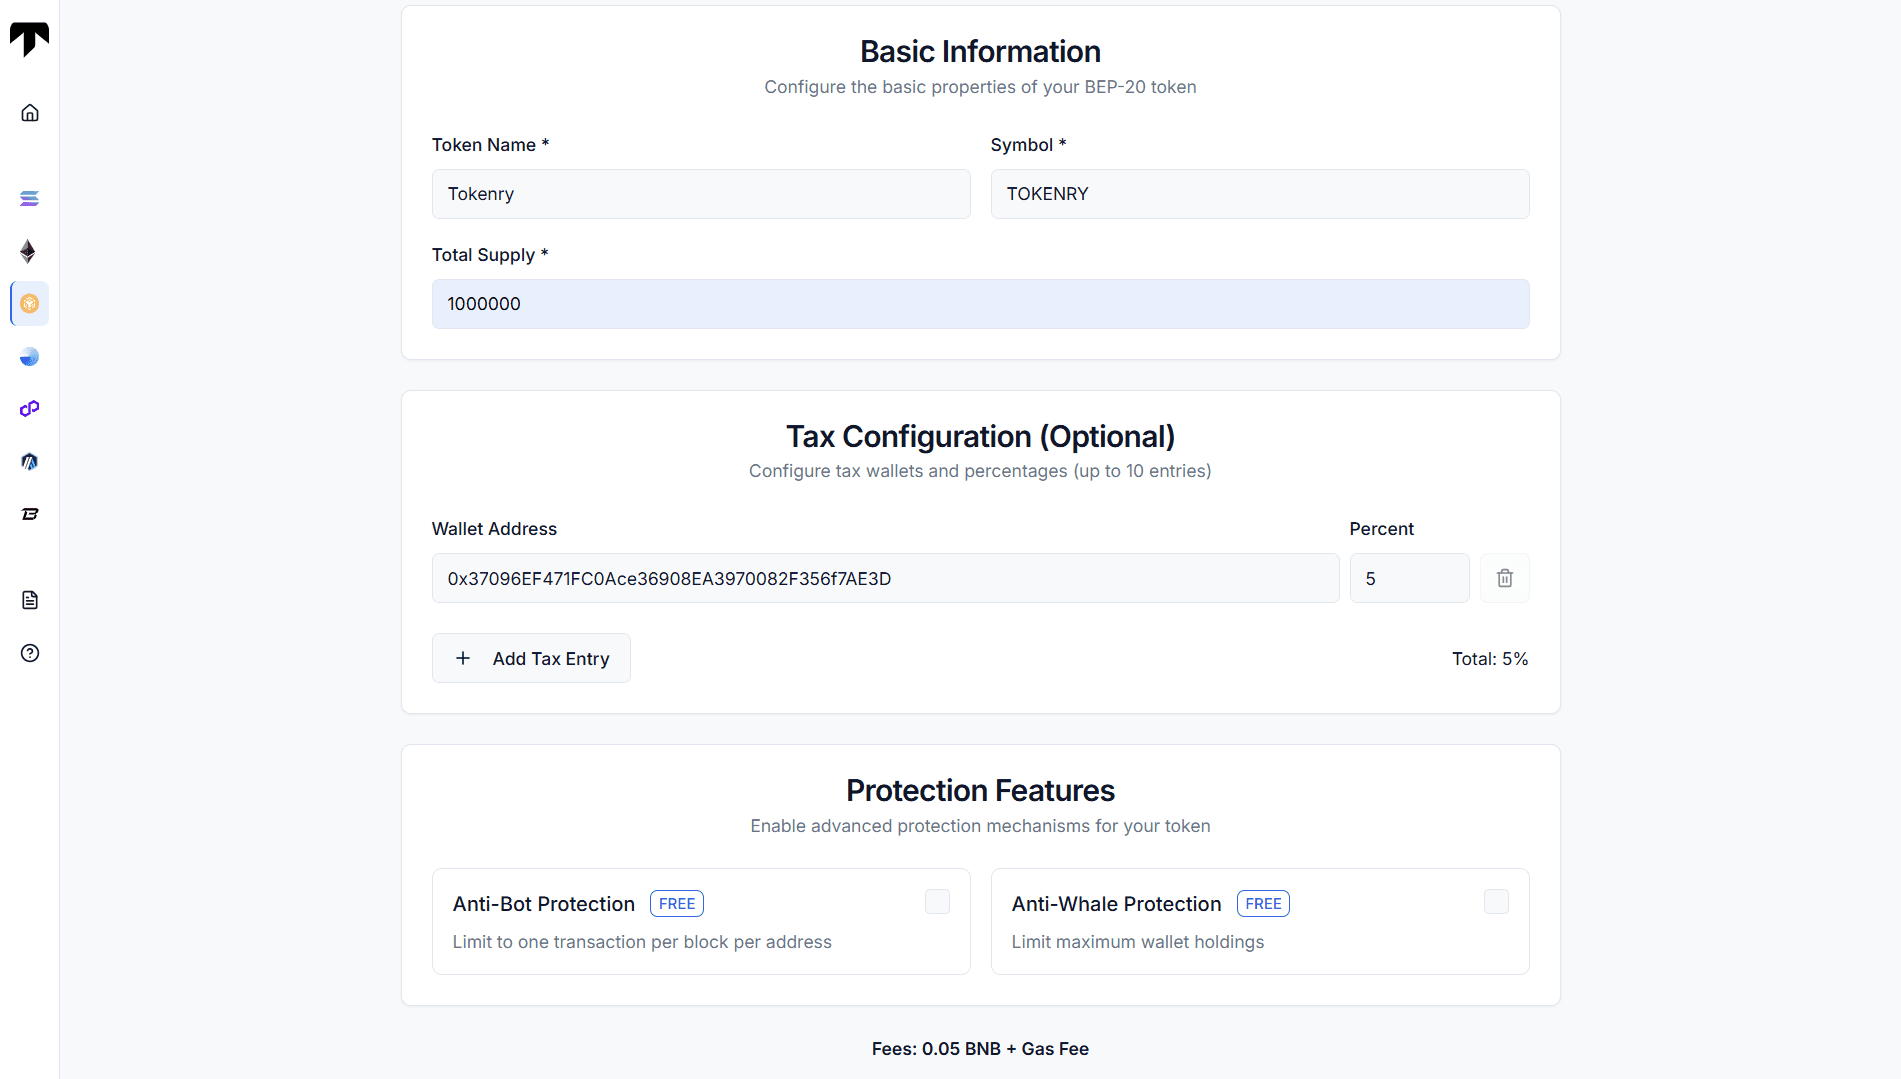Open the help question mark icon
Screen dimensions: 1901x1079
[x=30, y=653]
